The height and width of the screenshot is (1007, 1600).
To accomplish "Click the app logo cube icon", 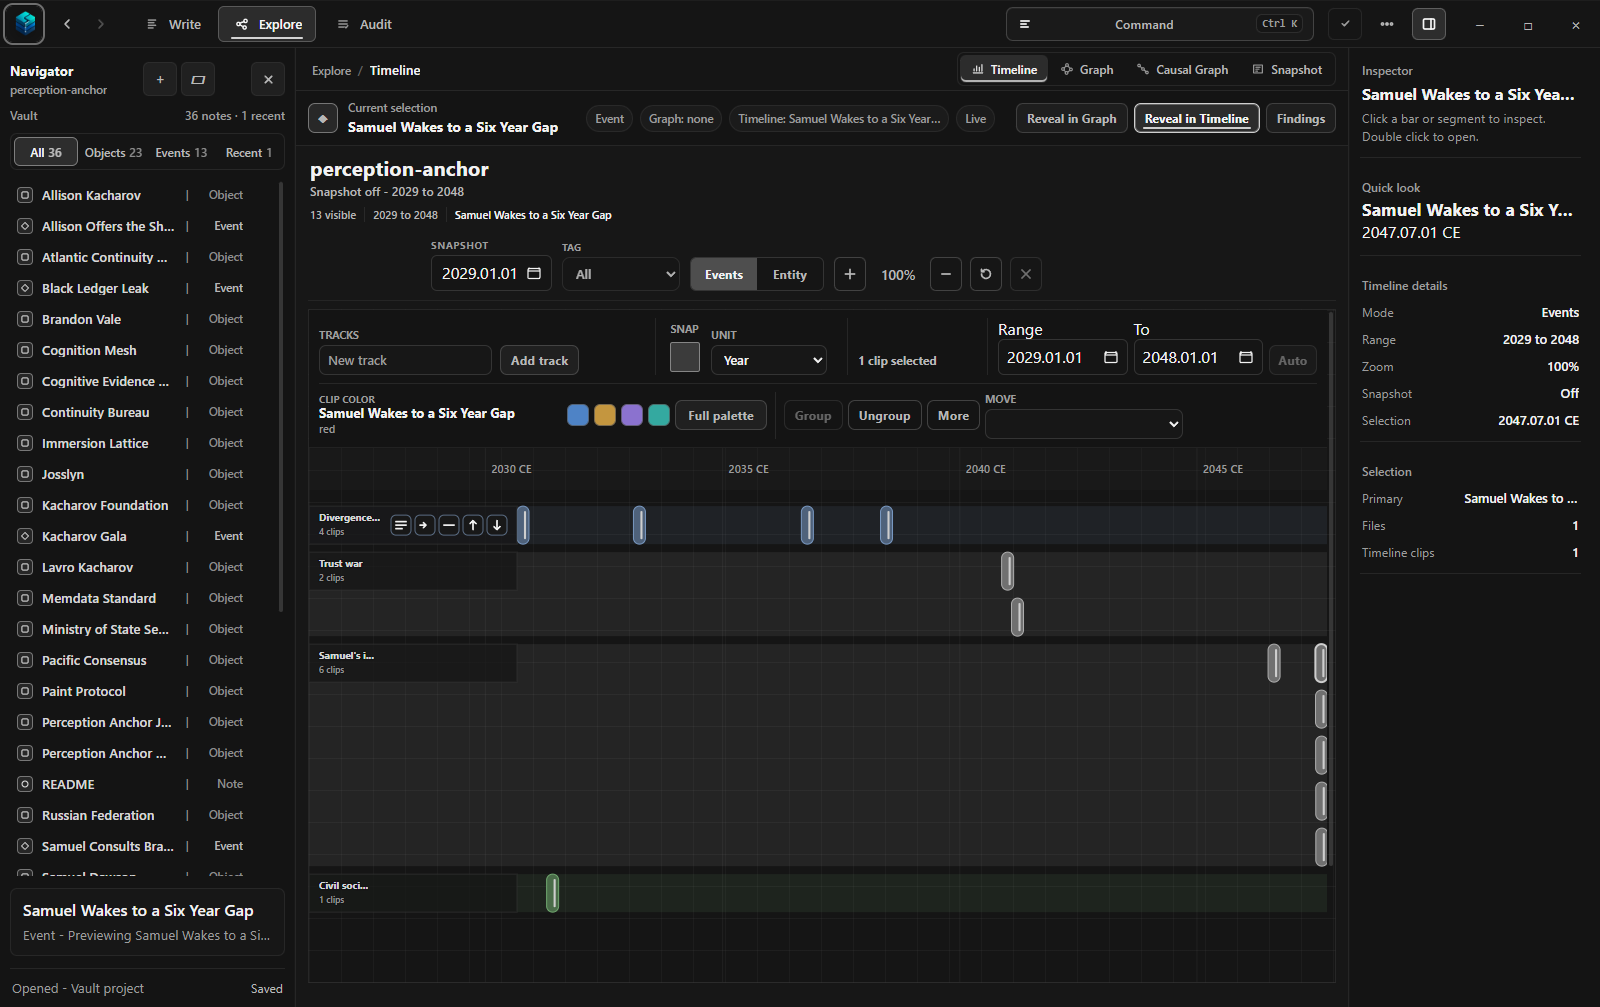I will (x=24, y=24).
